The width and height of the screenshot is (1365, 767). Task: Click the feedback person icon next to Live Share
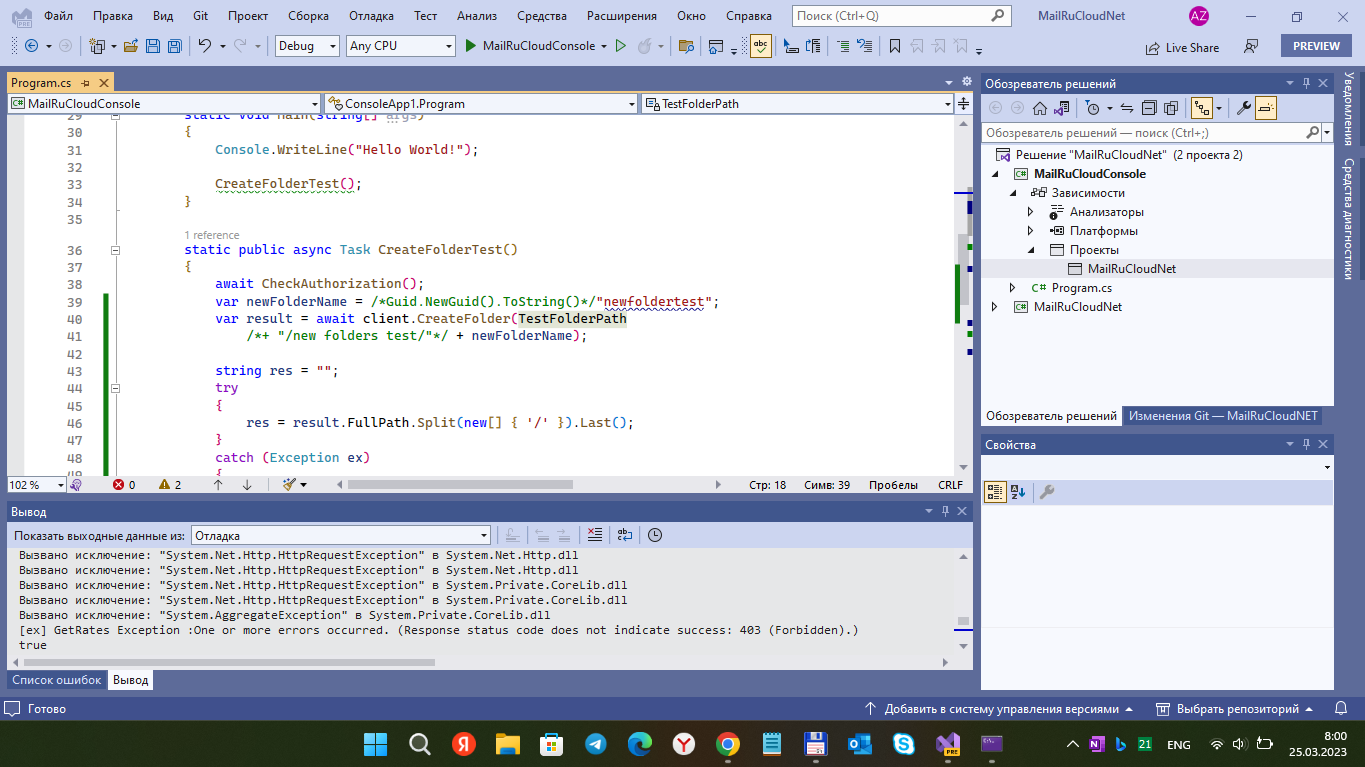(1251, 46)
